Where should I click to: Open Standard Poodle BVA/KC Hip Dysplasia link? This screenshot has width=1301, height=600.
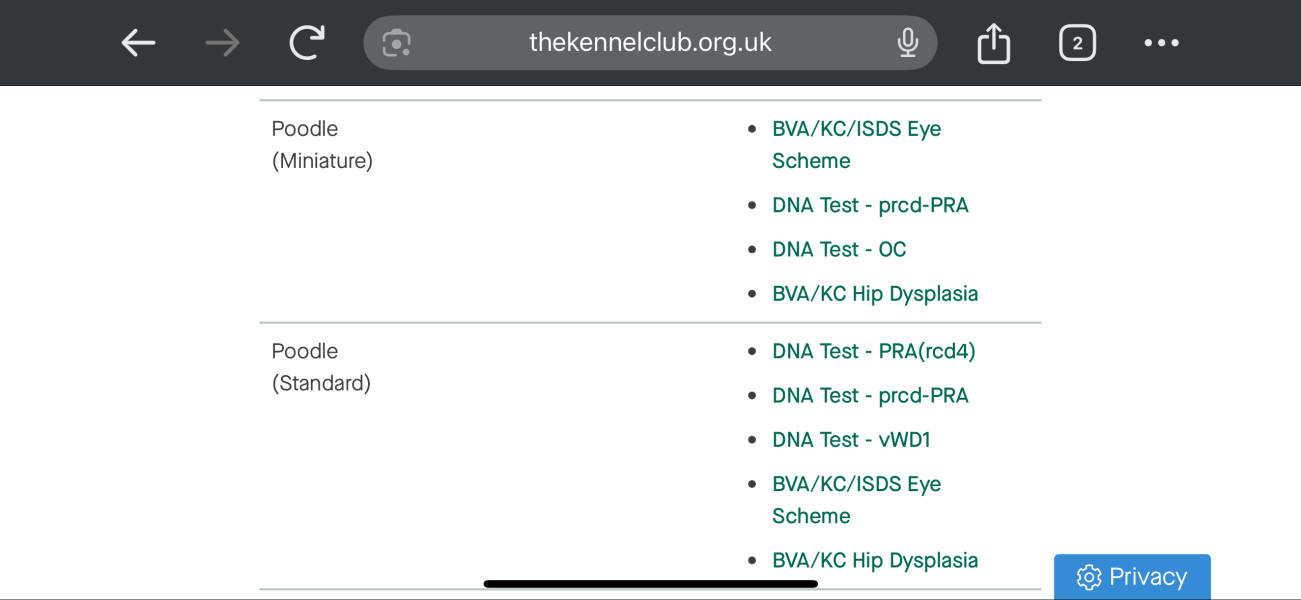click(875, 560)
